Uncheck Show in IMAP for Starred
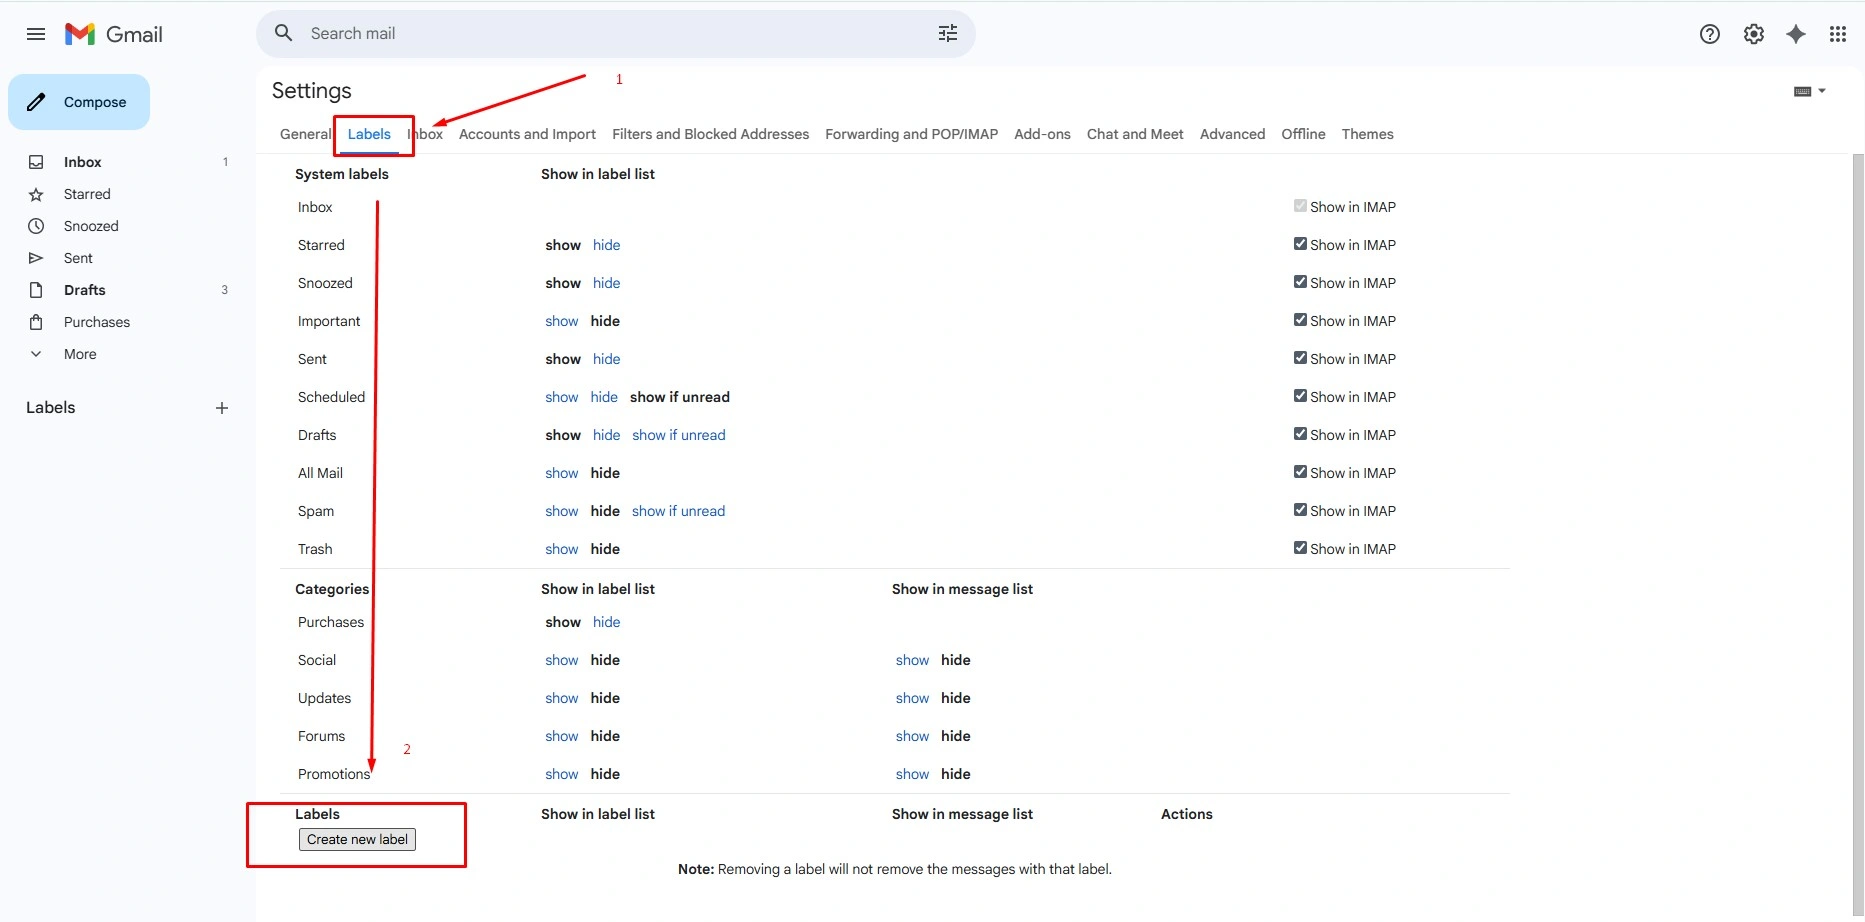This screenshot has height=922, width=1865. [x=1300, y=244]
